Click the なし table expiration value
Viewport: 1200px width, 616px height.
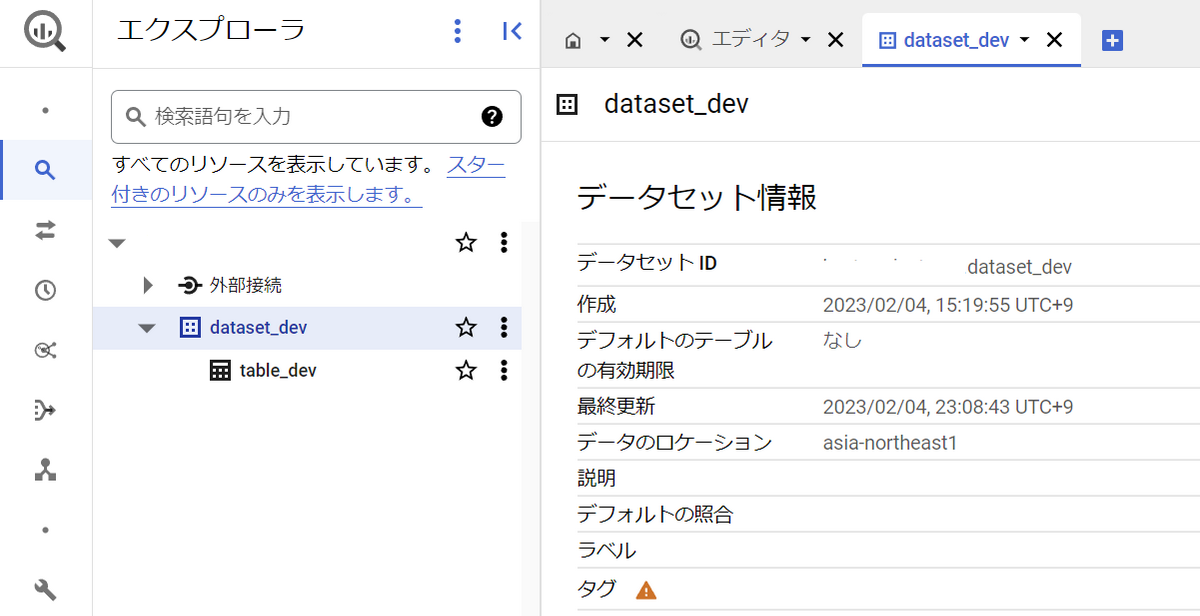tap(842, 340)
